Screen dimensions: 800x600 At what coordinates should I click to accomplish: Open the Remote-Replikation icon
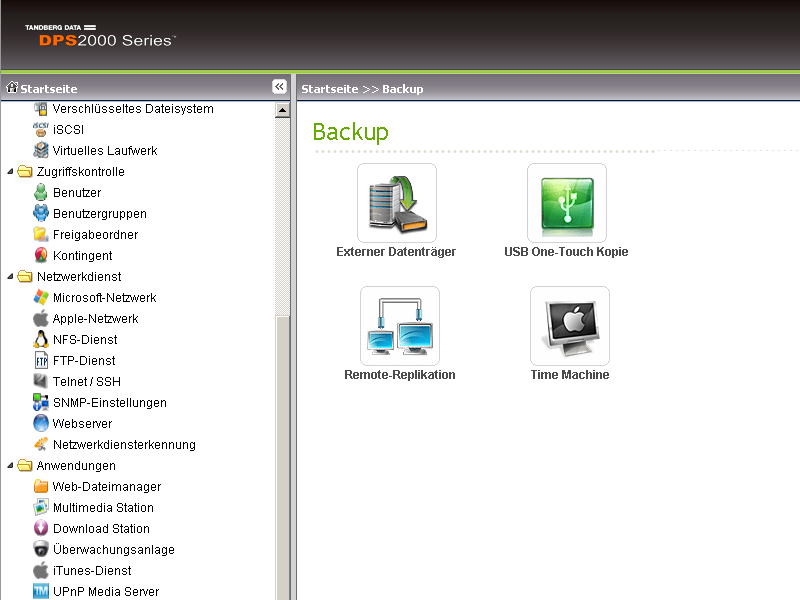(x=400, y=326)
